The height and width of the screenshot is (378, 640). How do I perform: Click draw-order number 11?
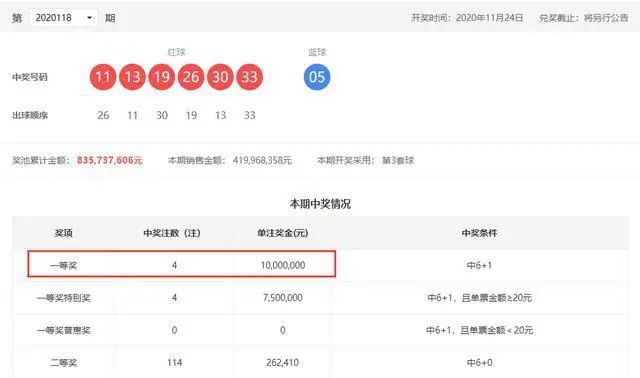(x=132, y=116)
